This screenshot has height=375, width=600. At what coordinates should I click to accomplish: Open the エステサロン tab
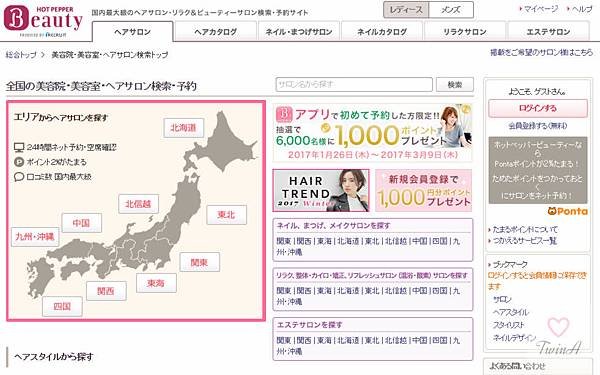click(x=548, y=32)
